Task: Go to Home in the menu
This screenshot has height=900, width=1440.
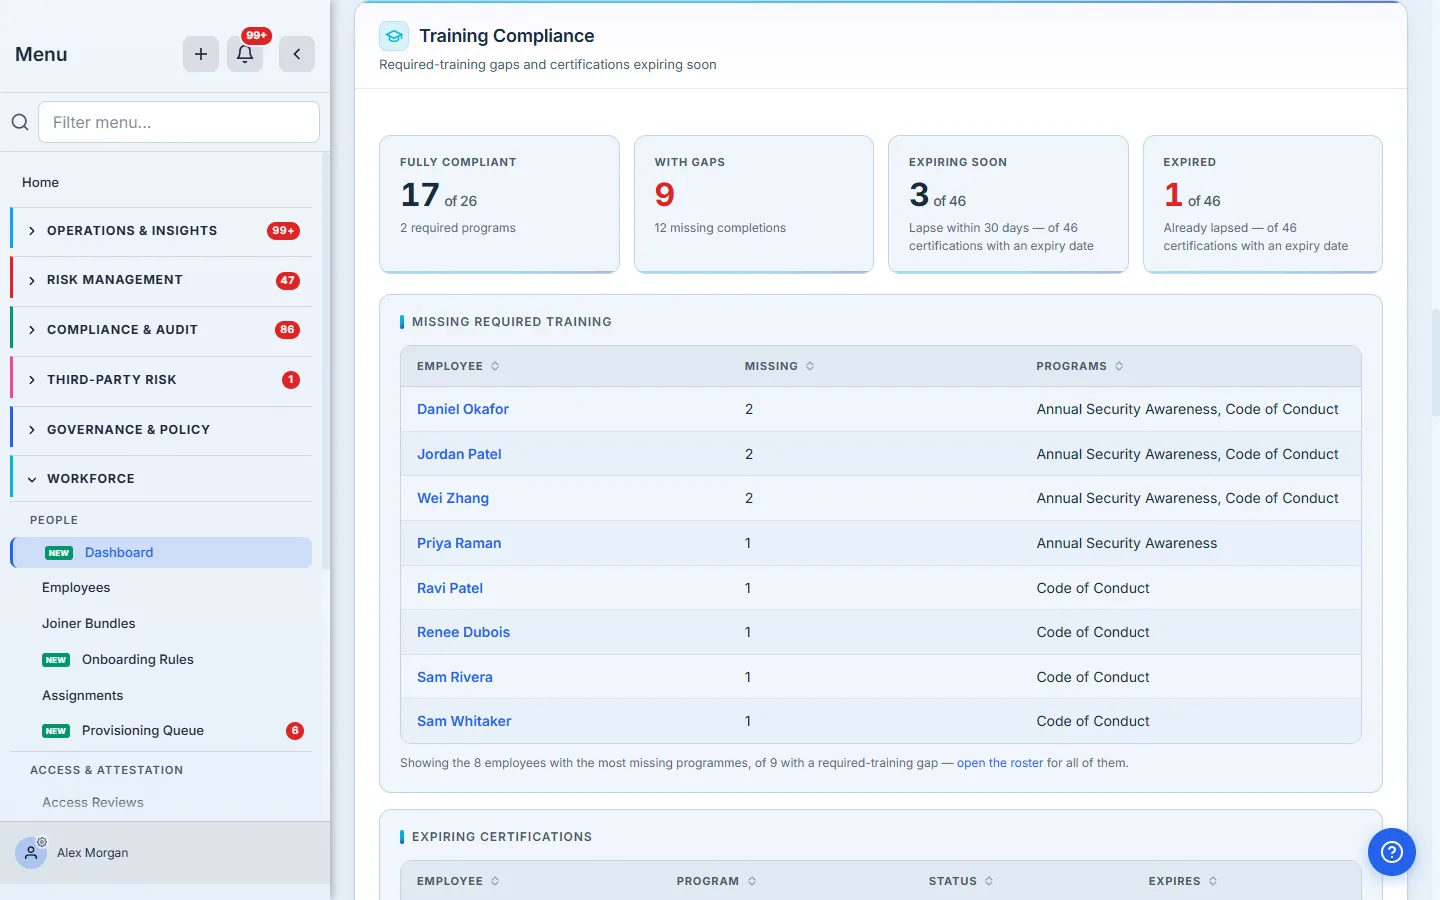Action: click(x=40, y=182)
